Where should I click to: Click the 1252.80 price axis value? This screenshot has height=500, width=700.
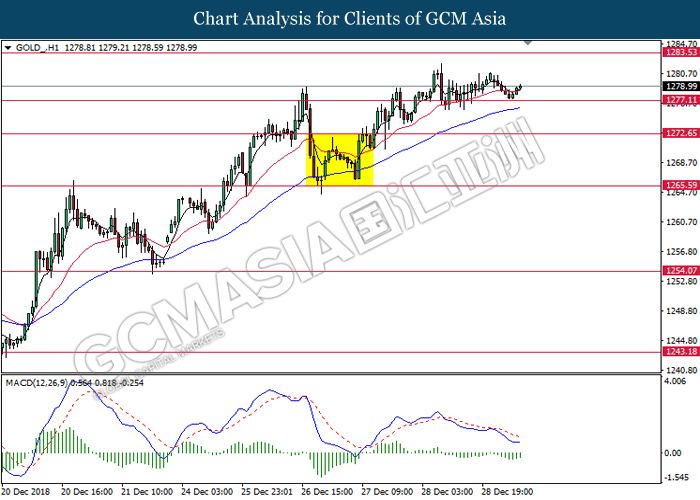point(681,281)
